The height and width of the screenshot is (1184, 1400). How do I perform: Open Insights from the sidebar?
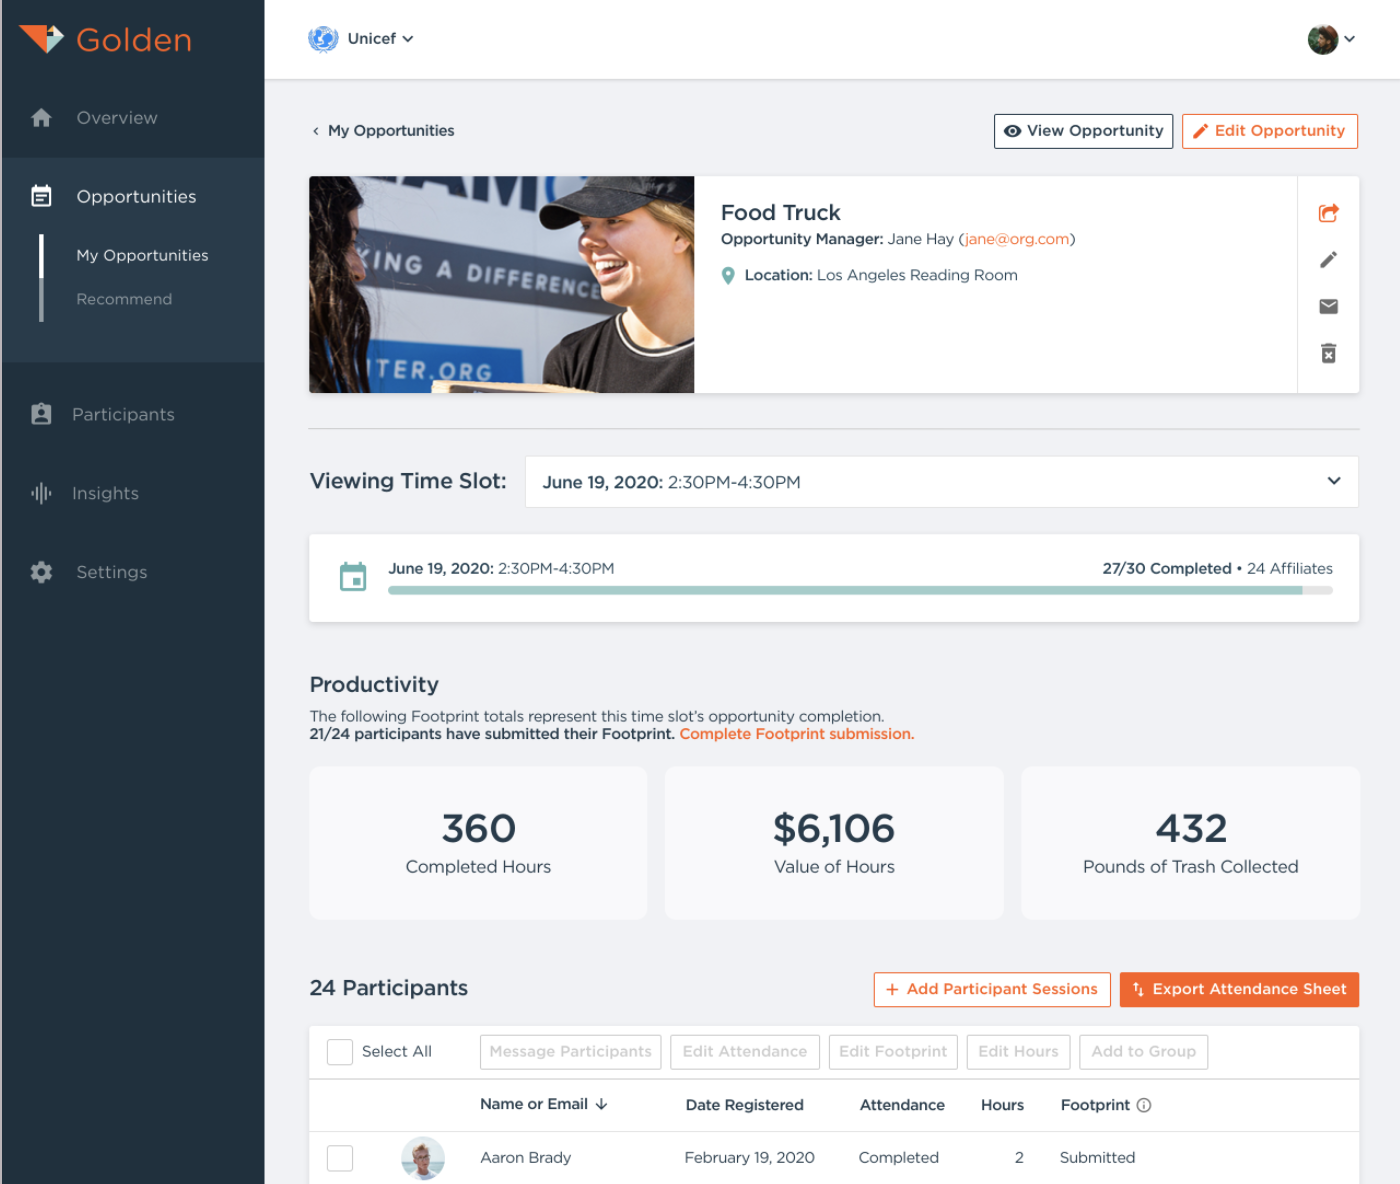pos(105,493)
